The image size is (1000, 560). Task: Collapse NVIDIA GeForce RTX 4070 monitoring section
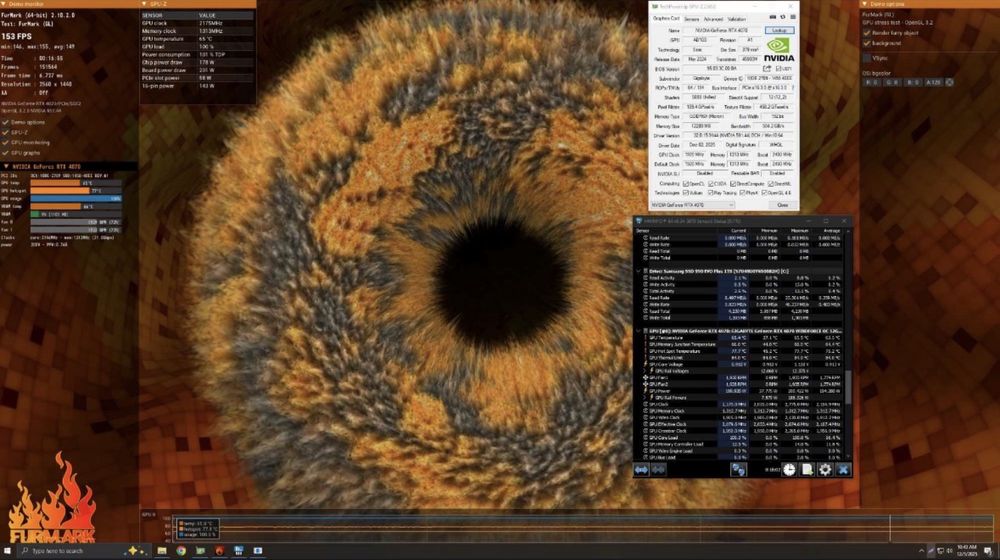tap(6, 166)
